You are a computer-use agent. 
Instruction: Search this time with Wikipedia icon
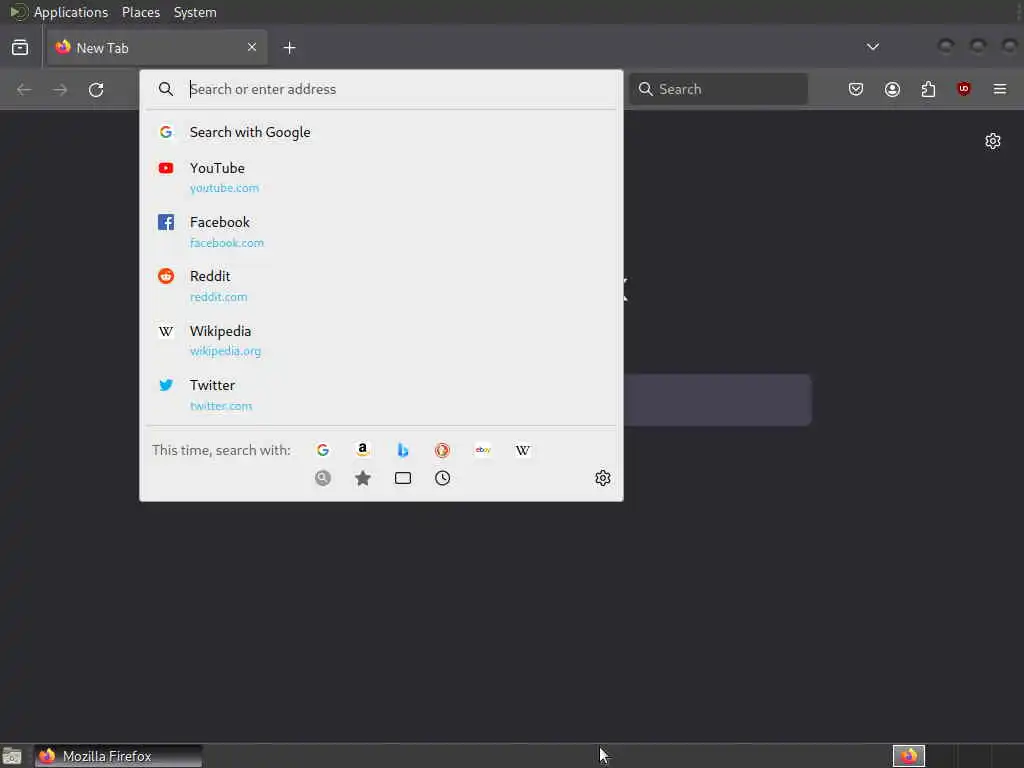[x=522, y=450]
